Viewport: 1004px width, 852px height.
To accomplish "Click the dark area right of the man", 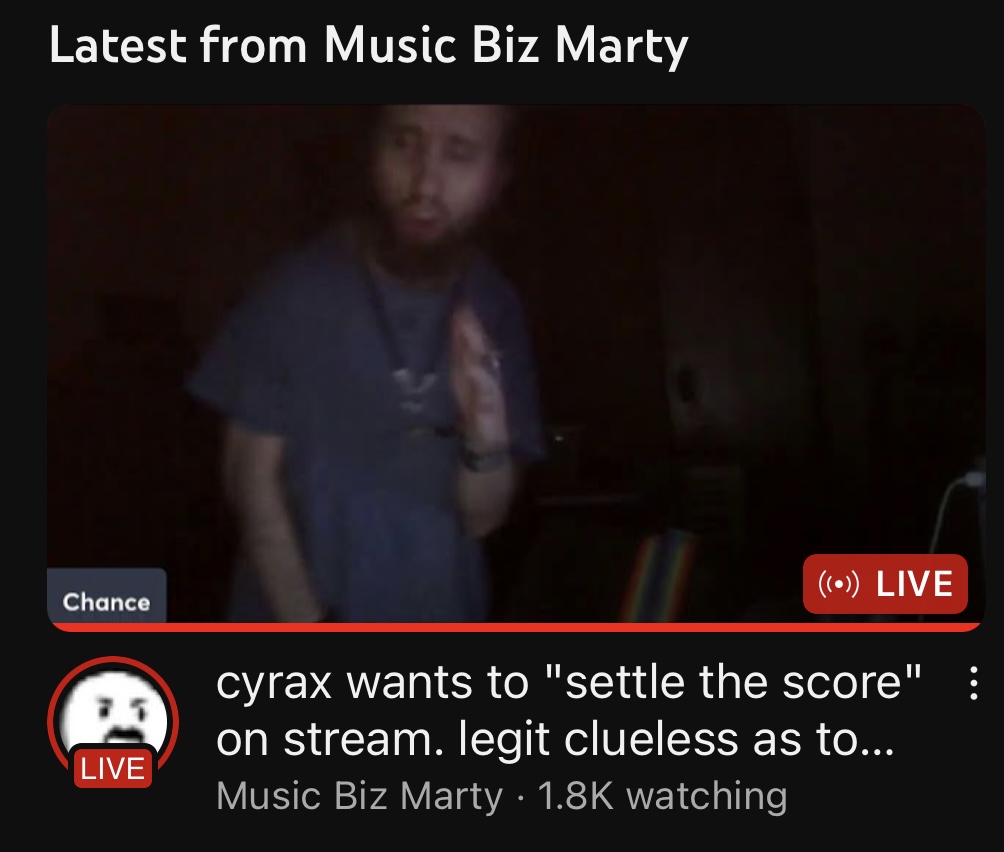I will (736, 320).
